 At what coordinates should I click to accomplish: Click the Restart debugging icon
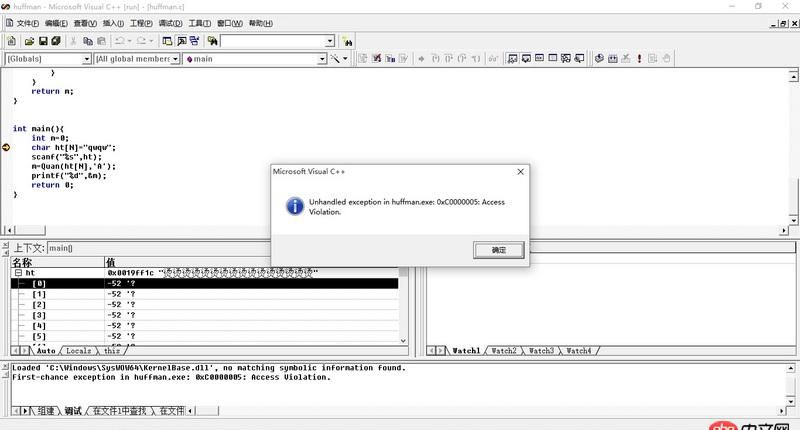click(x=363, y=59)
